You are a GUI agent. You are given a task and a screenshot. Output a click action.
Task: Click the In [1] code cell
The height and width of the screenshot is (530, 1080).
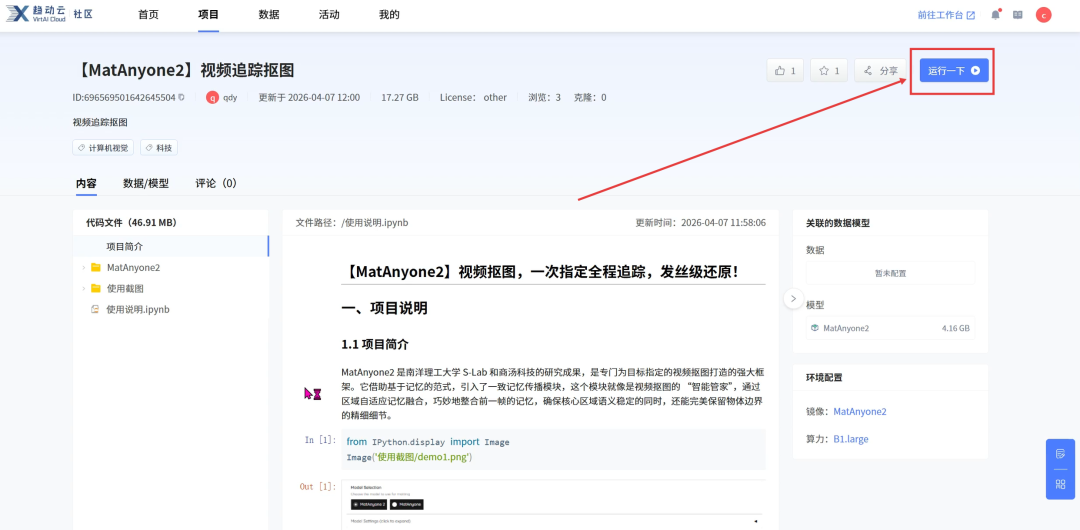click(x=553, y=449)
